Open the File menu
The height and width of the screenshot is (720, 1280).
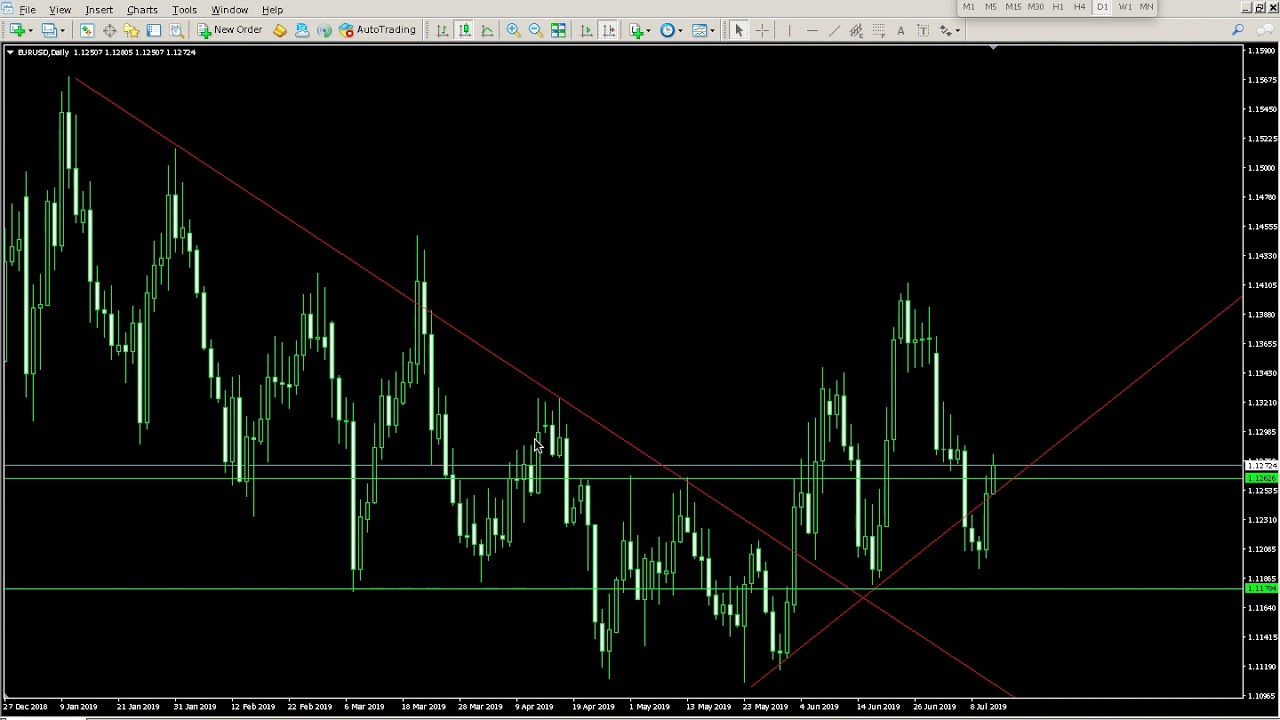click(x=28, y=10)
